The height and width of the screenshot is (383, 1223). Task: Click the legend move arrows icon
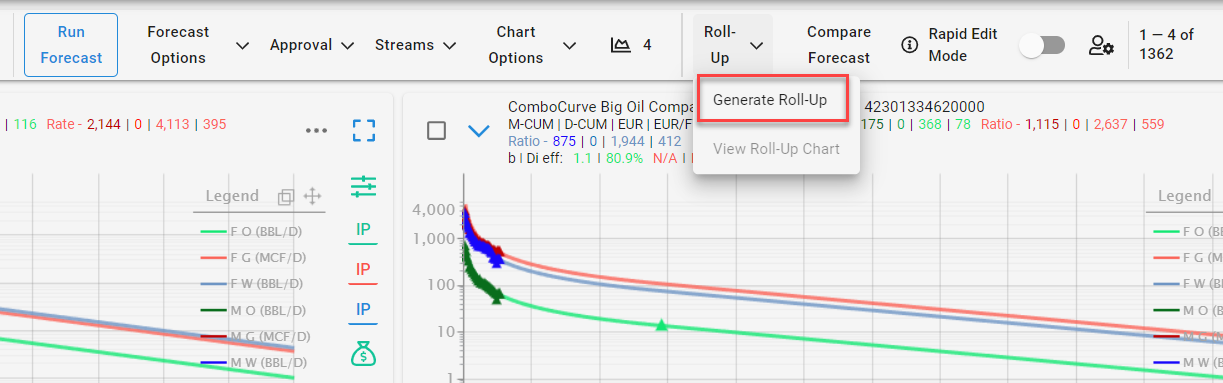click(x=312, y=196)
